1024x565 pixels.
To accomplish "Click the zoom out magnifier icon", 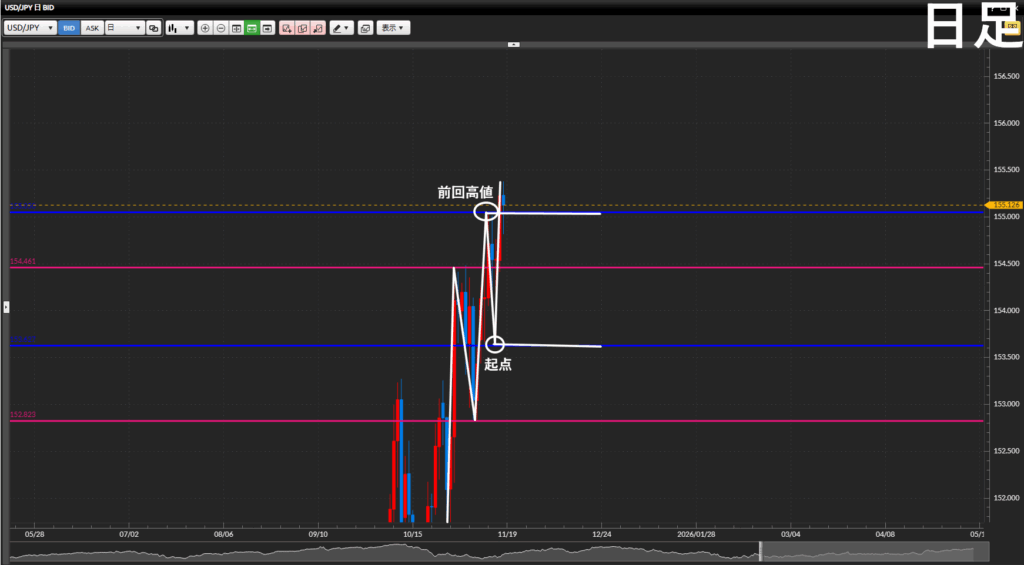I will (221, 28).
